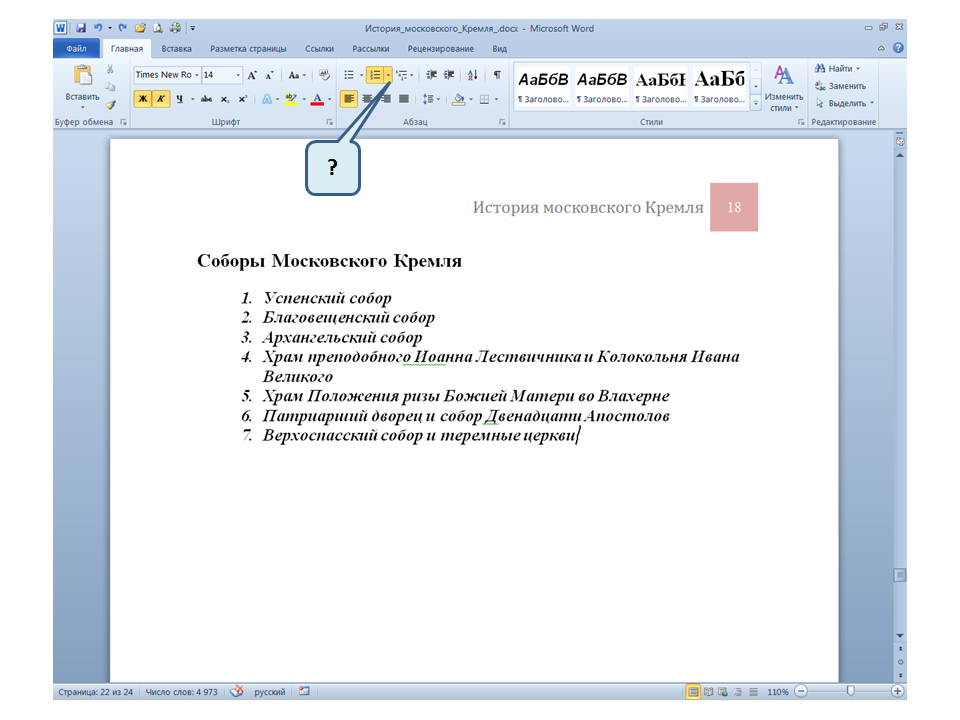
Task: Open the font size dropdown showing 14
Action: 238,75
